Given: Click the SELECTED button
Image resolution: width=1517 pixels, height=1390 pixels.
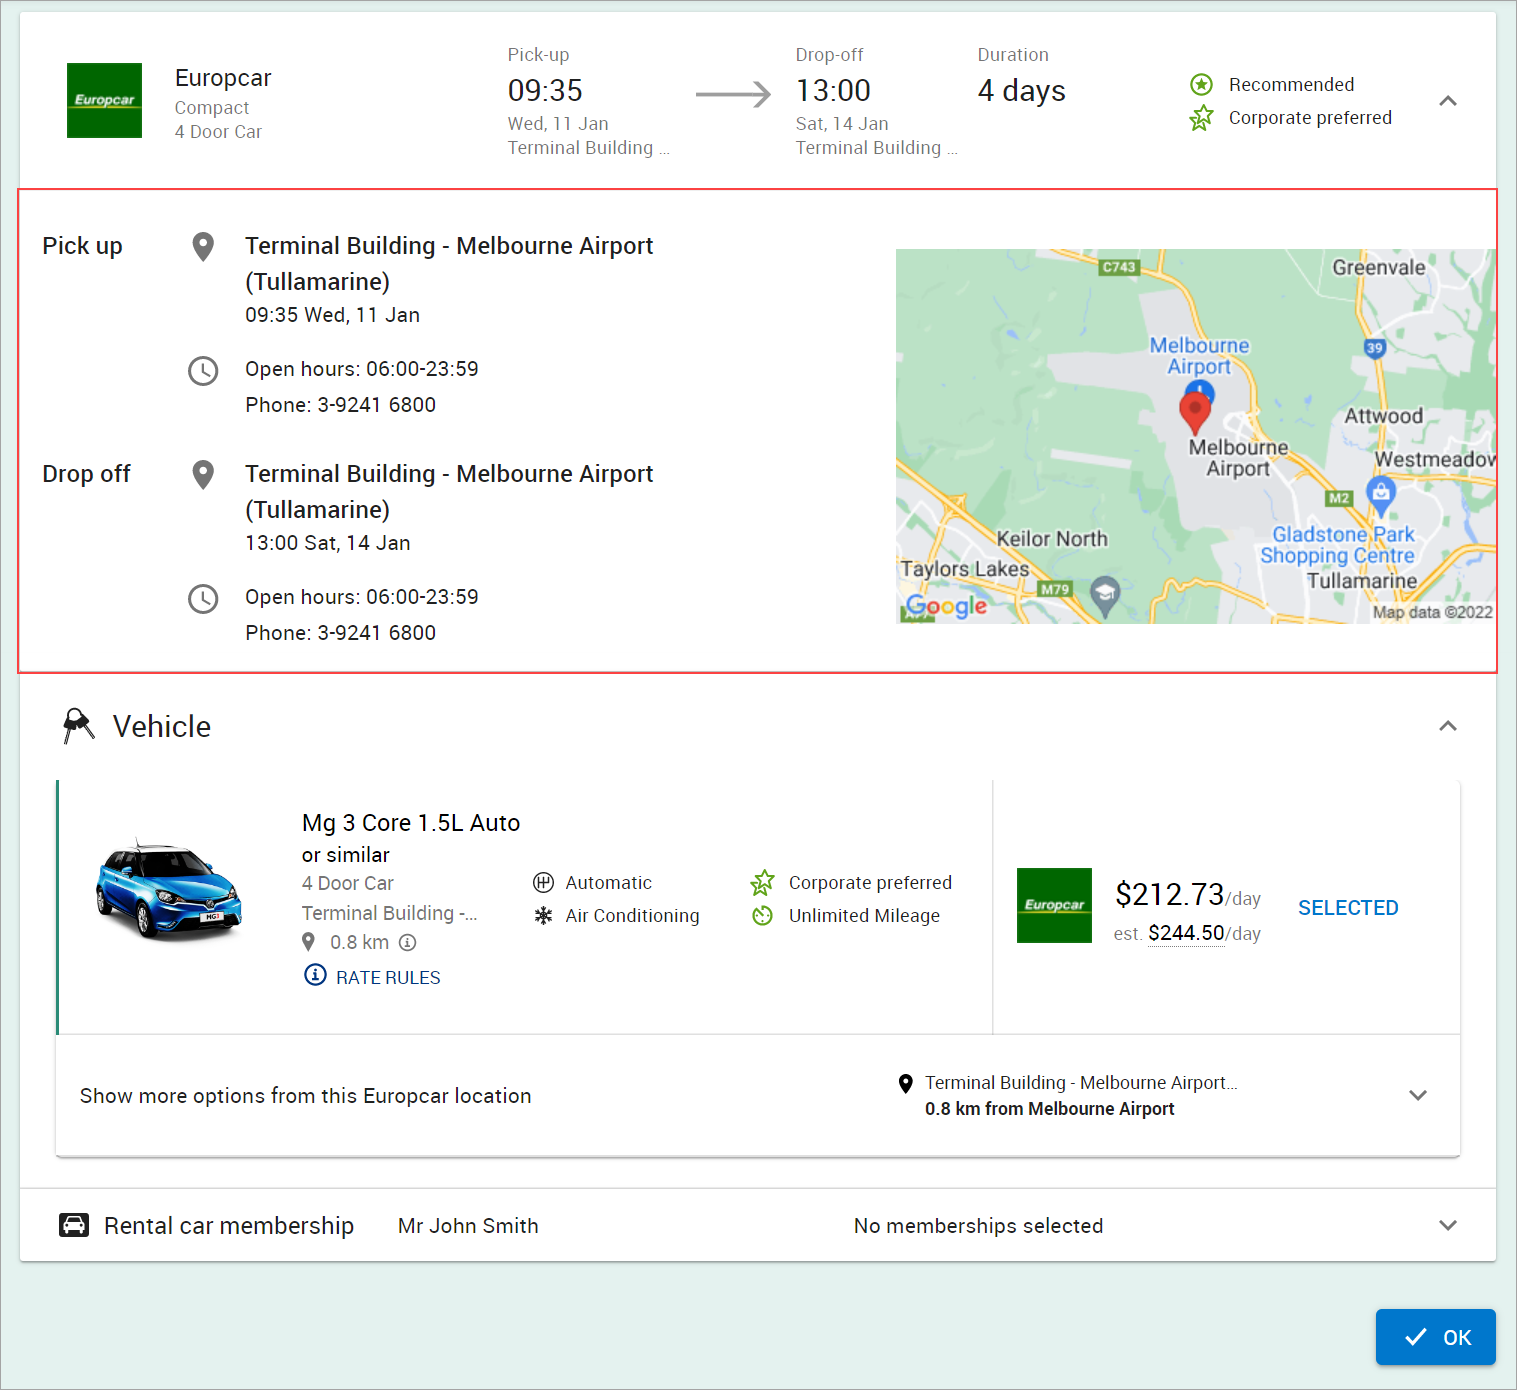Looking at the screenshot, I should click(1348, 908).
